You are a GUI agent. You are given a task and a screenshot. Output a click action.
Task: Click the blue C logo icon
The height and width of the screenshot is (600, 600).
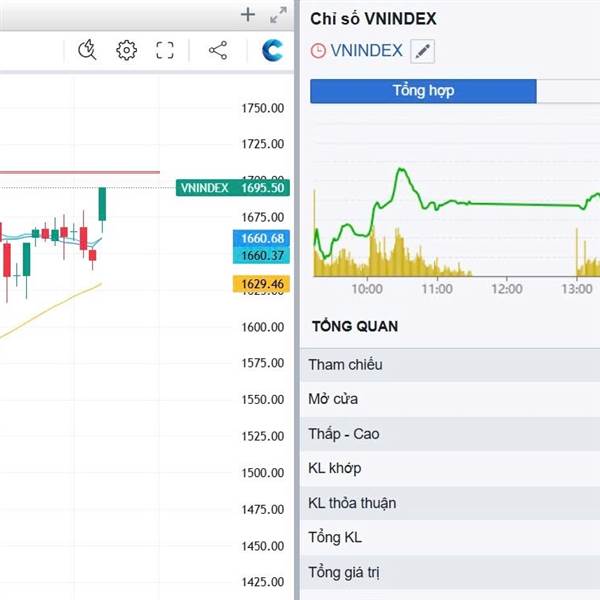click(272, 50)
